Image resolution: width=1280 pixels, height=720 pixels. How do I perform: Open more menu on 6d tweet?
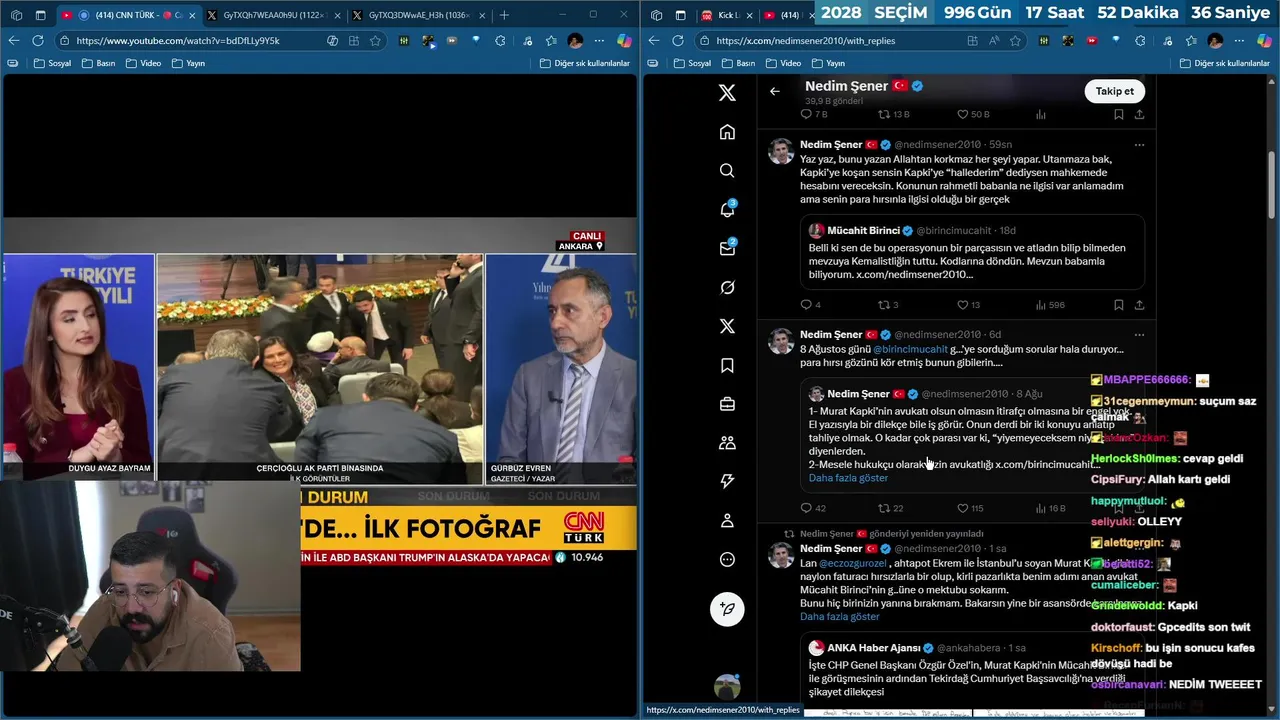click(1139, 335)
